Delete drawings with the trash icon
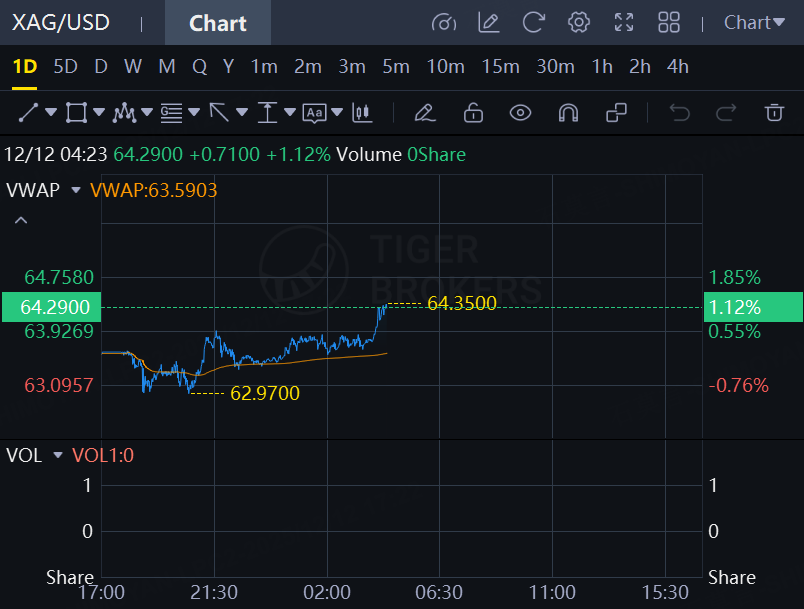 [774, 113]
